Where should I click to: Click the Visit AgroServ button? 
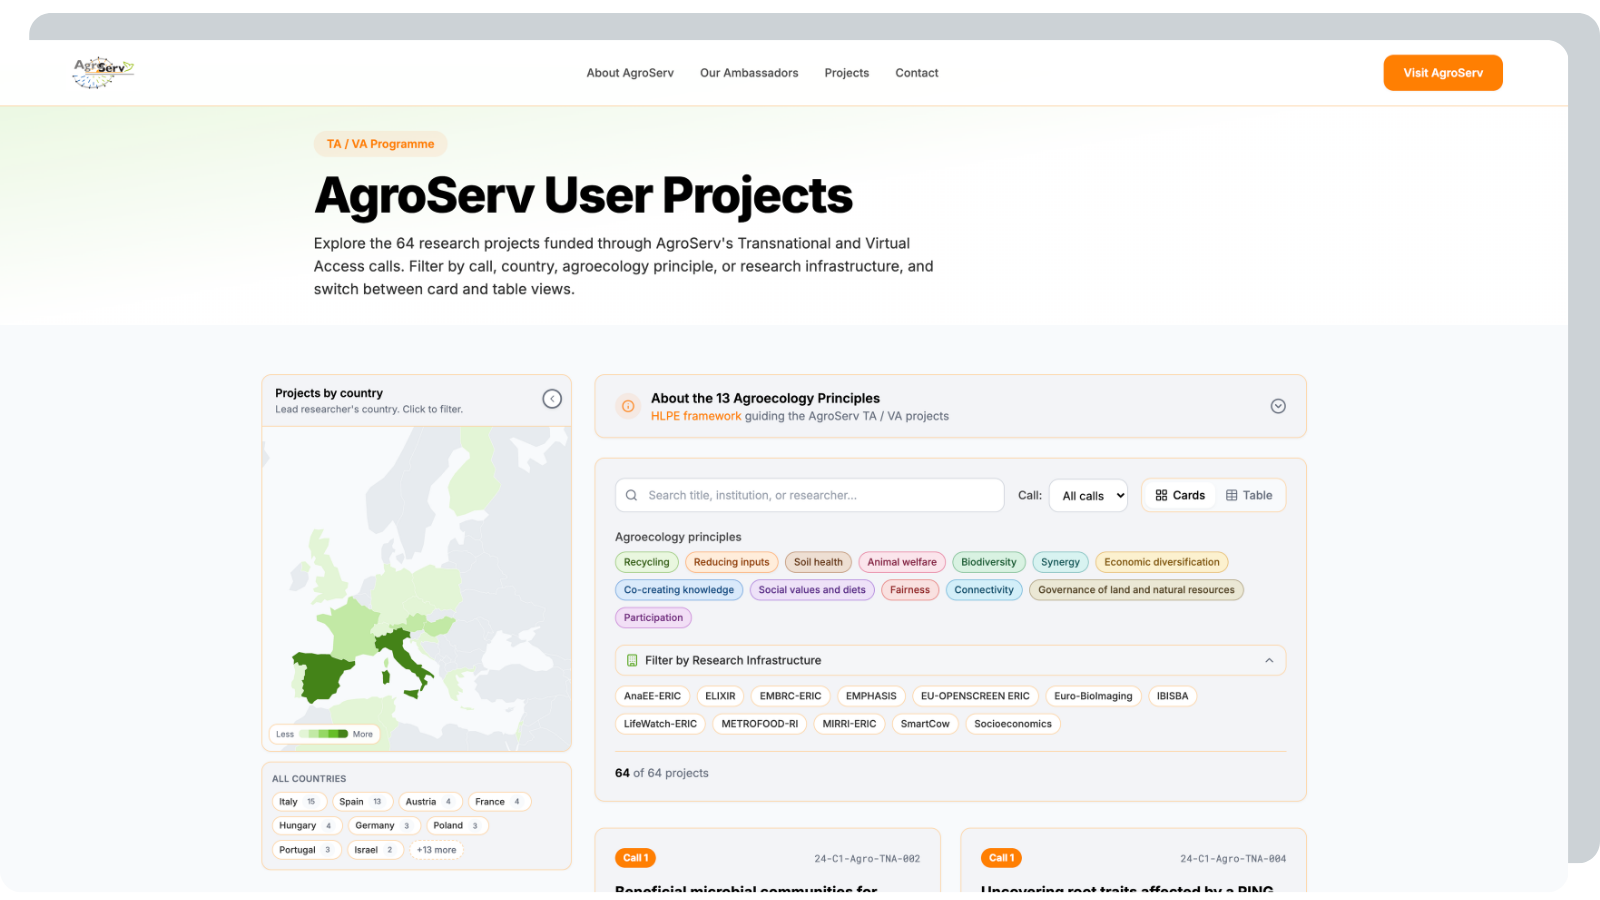(x=1443, y=72)
